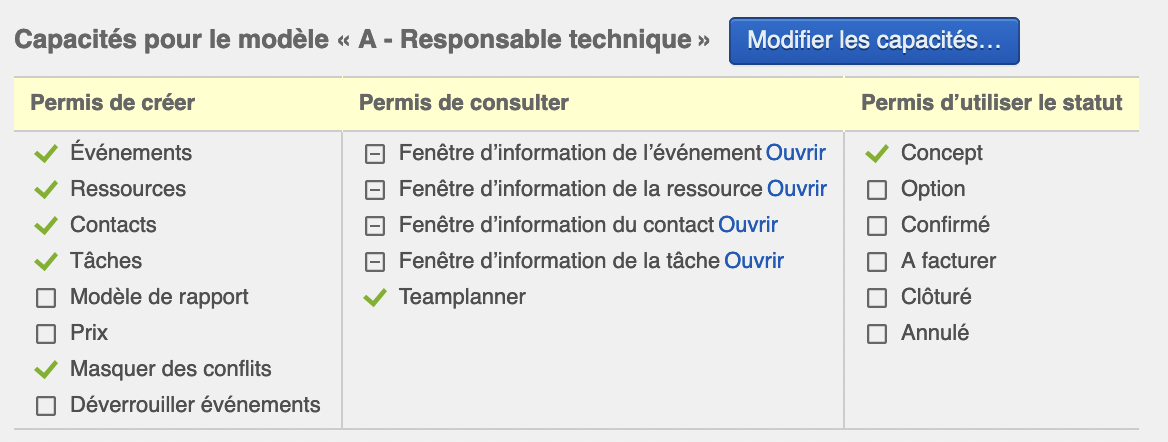Expand Fenêtre d'information du contact box
This screenshot has width=1168, height=442.
[x=375, y=226]
